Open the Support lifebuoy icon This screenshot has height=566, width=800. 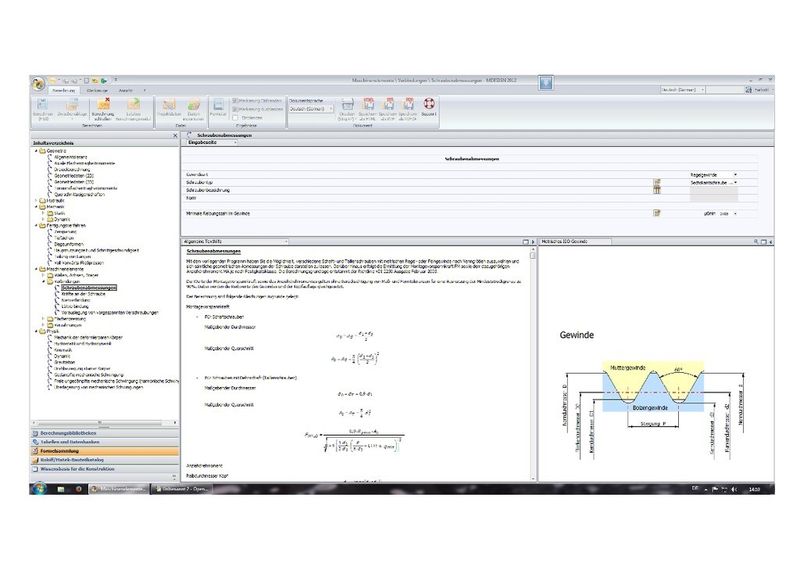click(x=429, y=107)
